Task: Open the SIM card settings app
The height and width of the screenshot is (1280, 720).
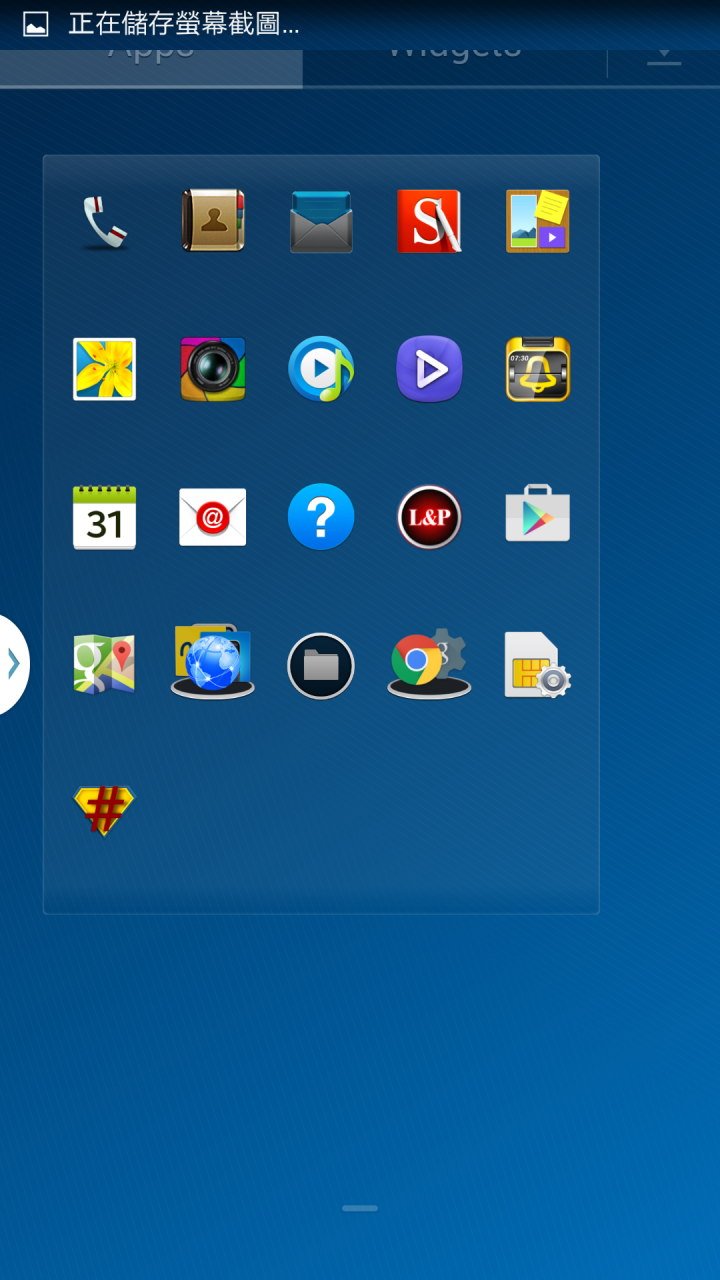Action: (x=537, y=664)
